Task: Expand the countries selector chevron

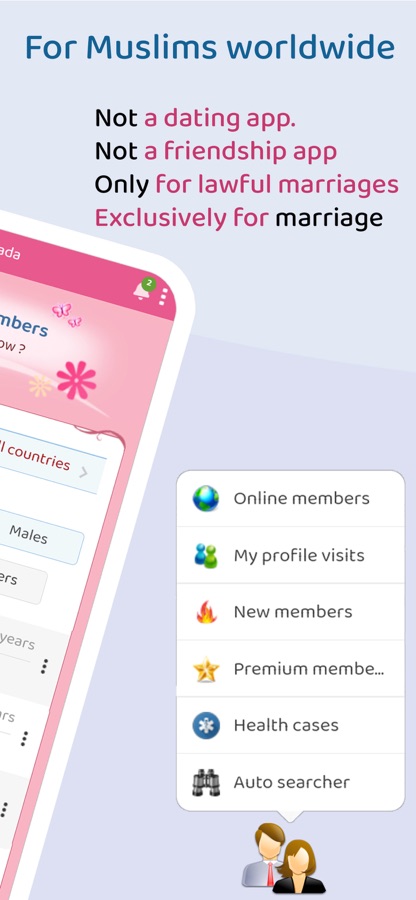Action: [84, 472]
